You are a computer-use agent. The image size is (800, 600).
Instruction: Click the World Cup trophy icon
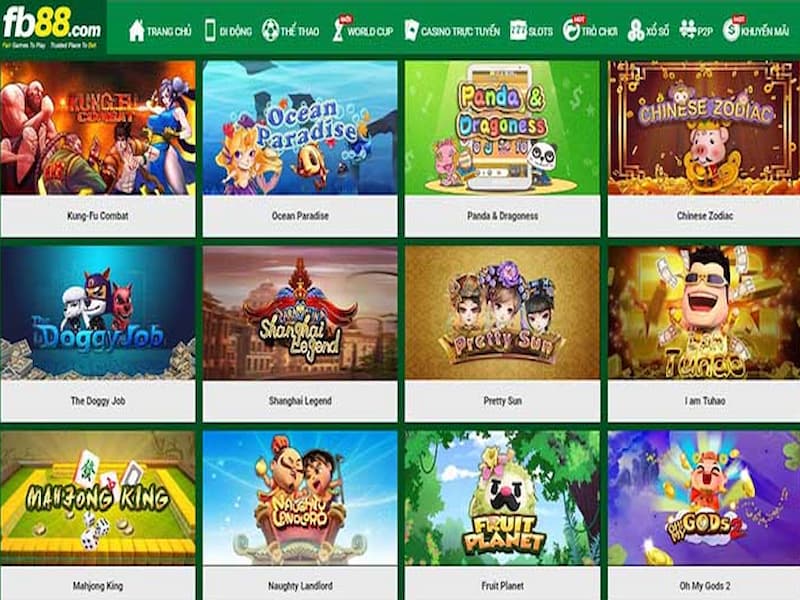tap(338, 31)
